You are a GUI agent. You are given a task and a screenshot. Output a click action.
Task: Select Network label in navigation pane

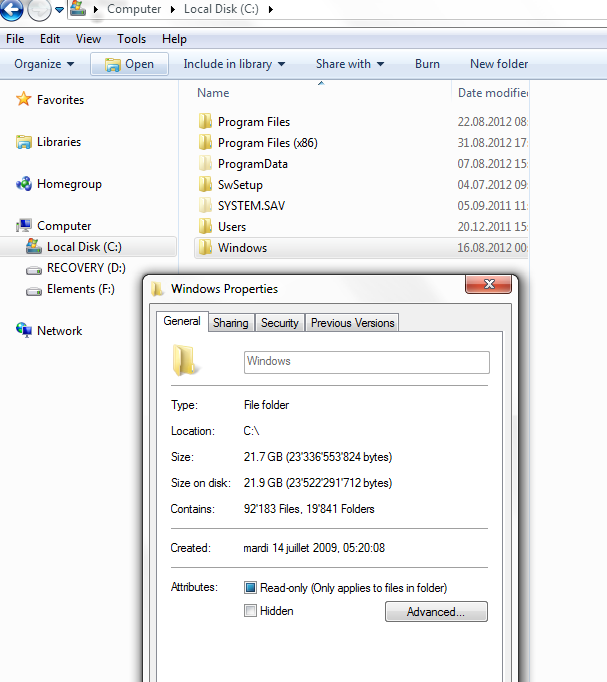pos(60,331)
